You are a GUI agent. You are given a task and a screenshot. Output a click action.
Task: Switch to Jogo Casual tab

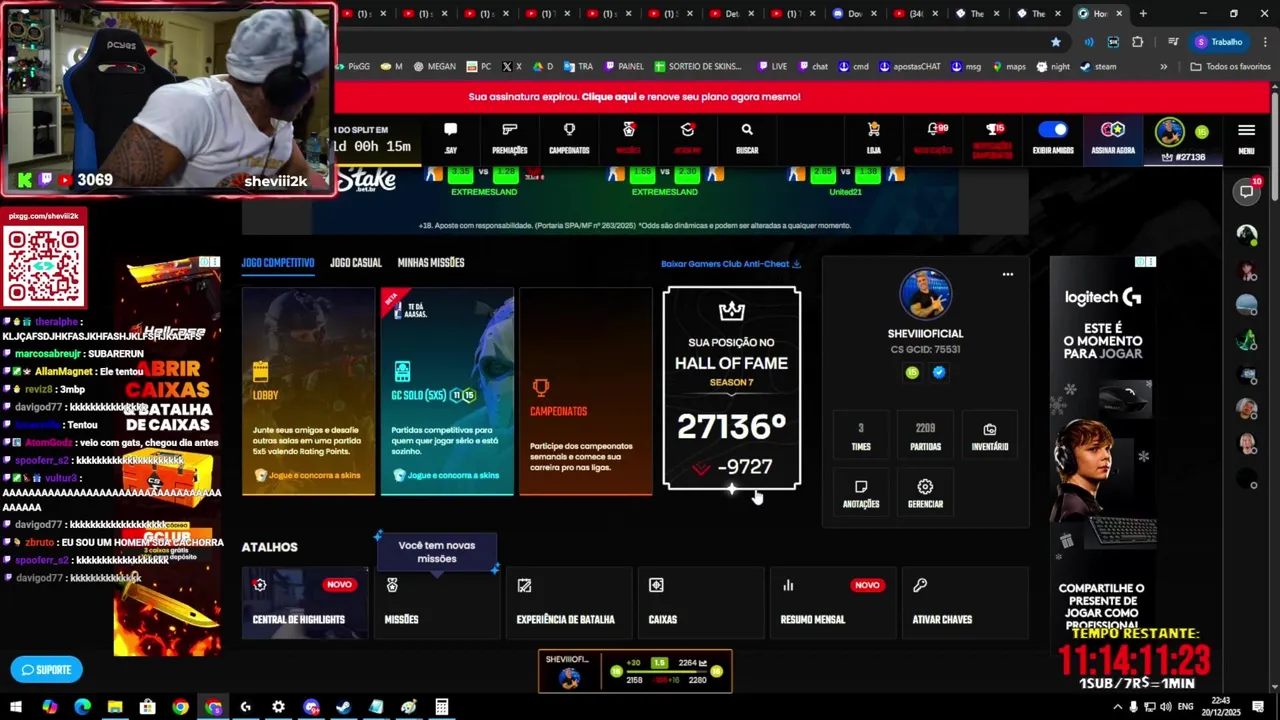click(x=356, y=262)
